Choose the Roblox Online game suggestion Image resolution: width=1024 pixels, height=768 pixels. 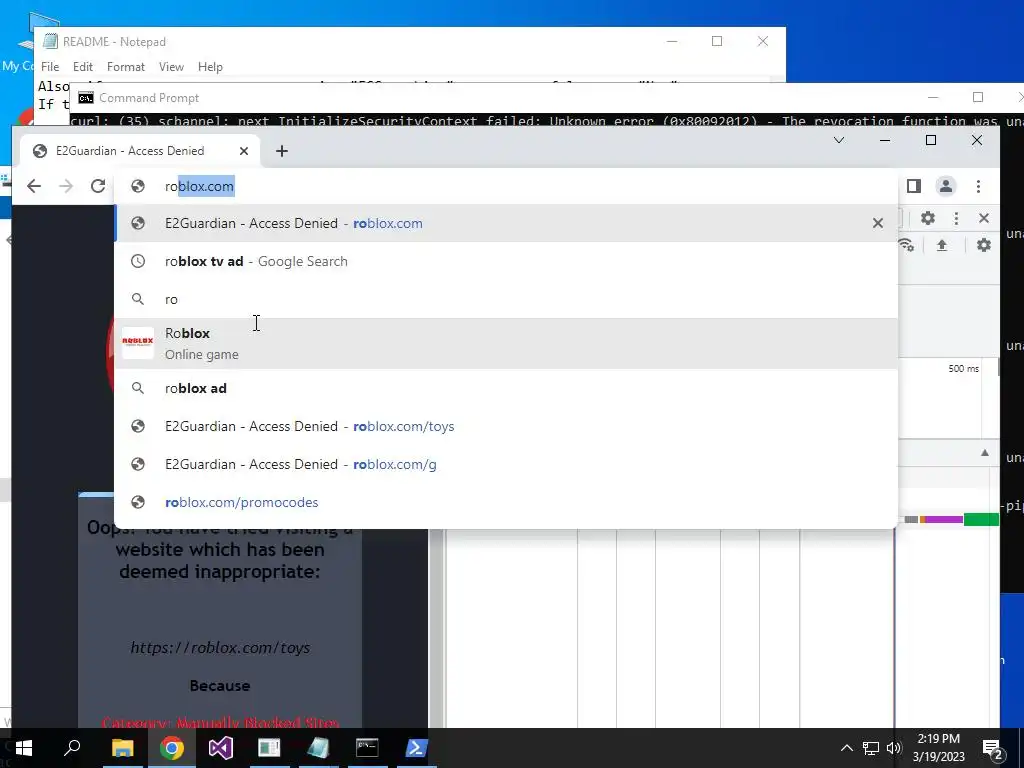point(506,344)
